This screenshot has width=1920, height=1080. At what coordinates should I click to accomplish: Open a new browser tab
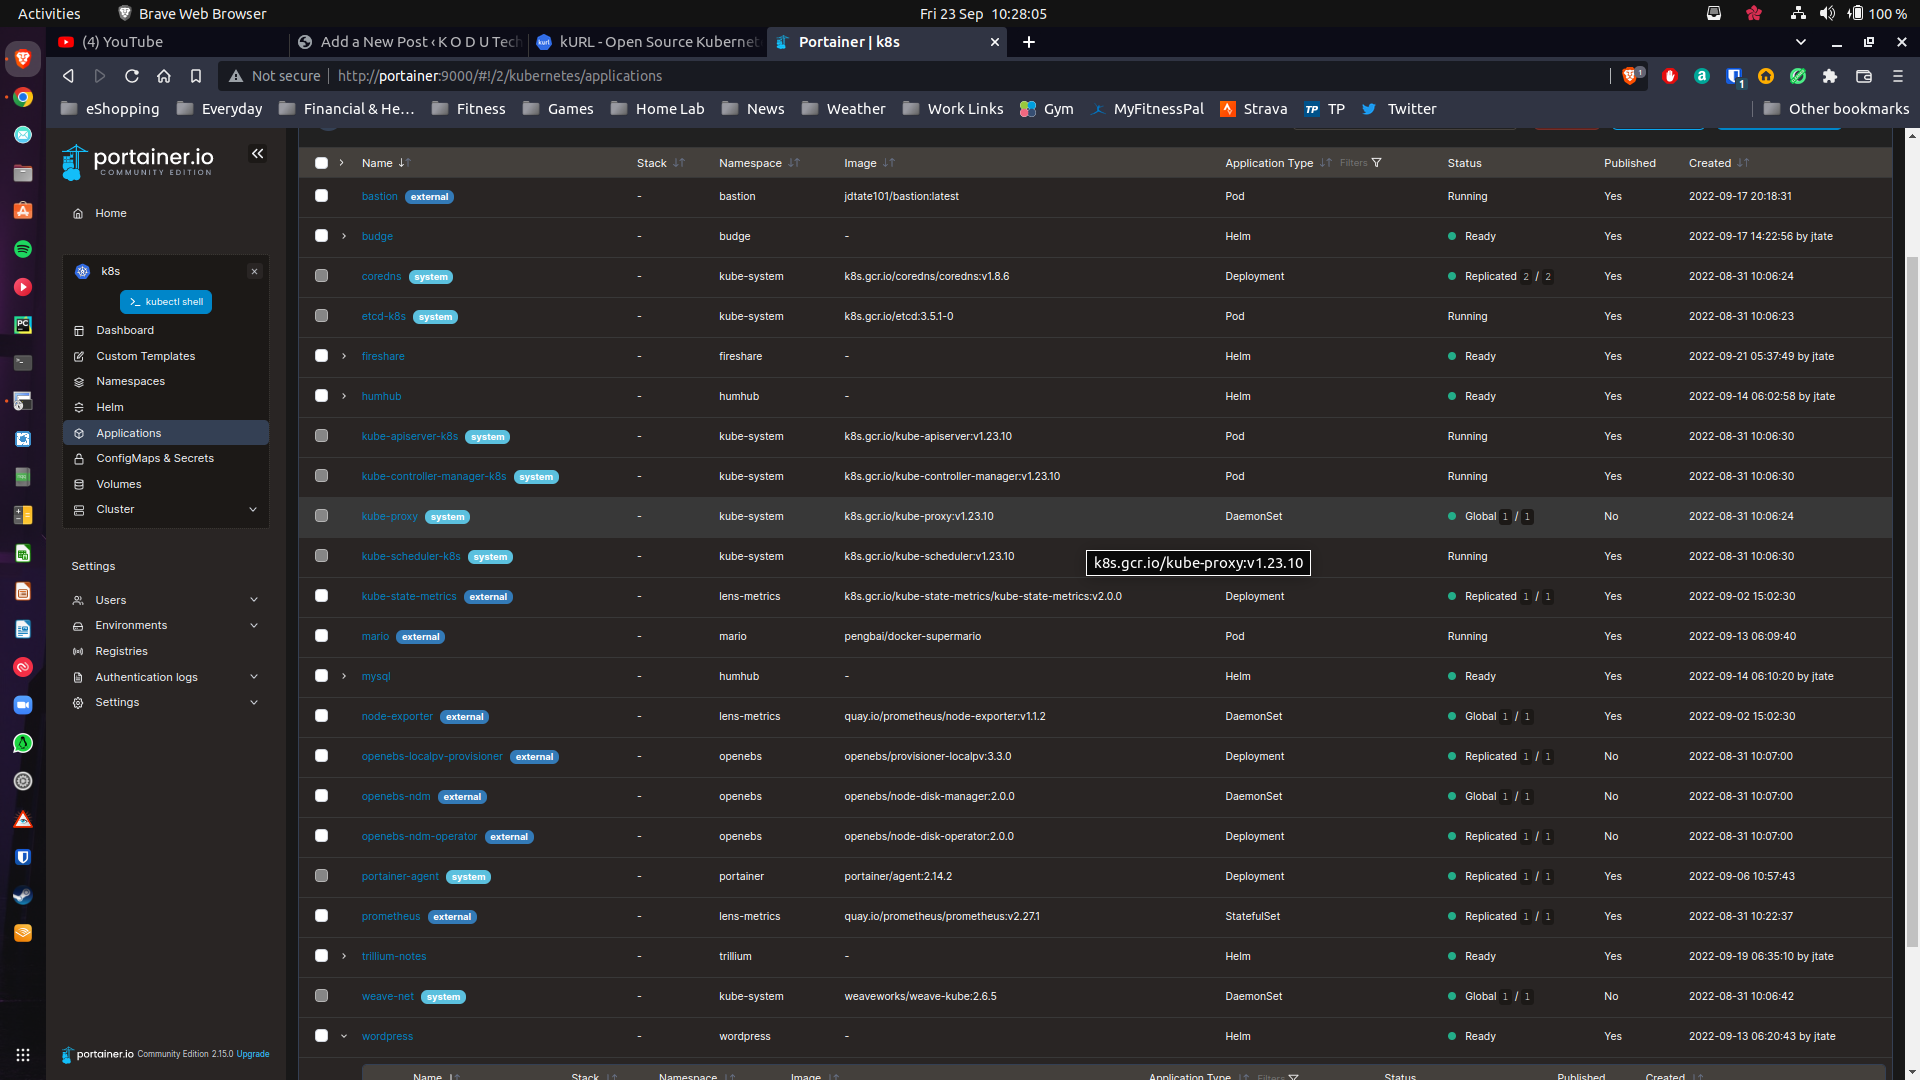point(1029,42)
